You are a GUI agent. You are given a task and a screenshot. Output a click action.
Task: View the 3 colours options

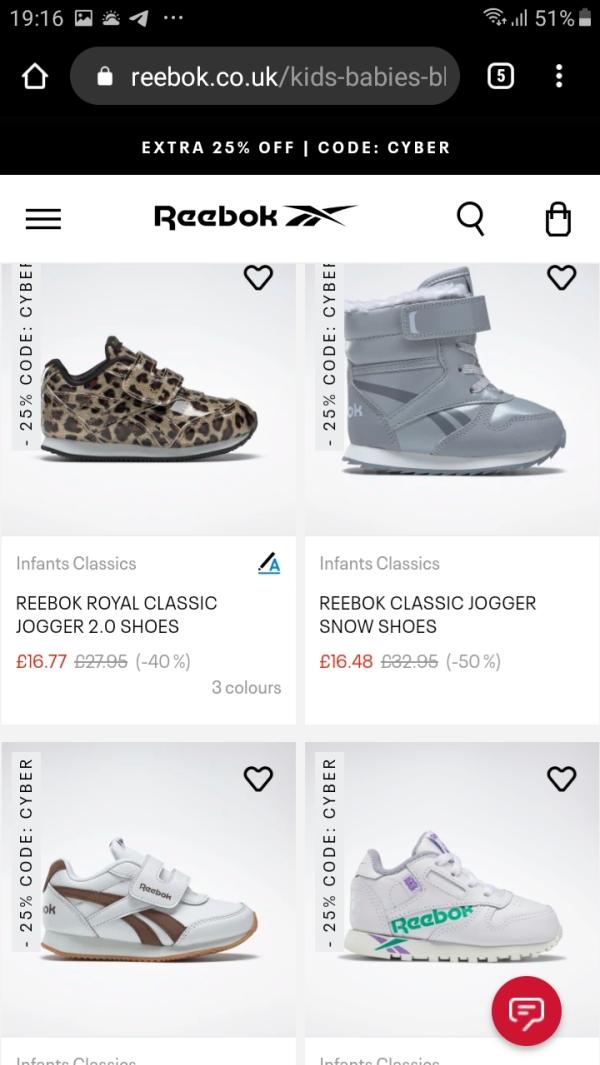[x=246, y=687]
